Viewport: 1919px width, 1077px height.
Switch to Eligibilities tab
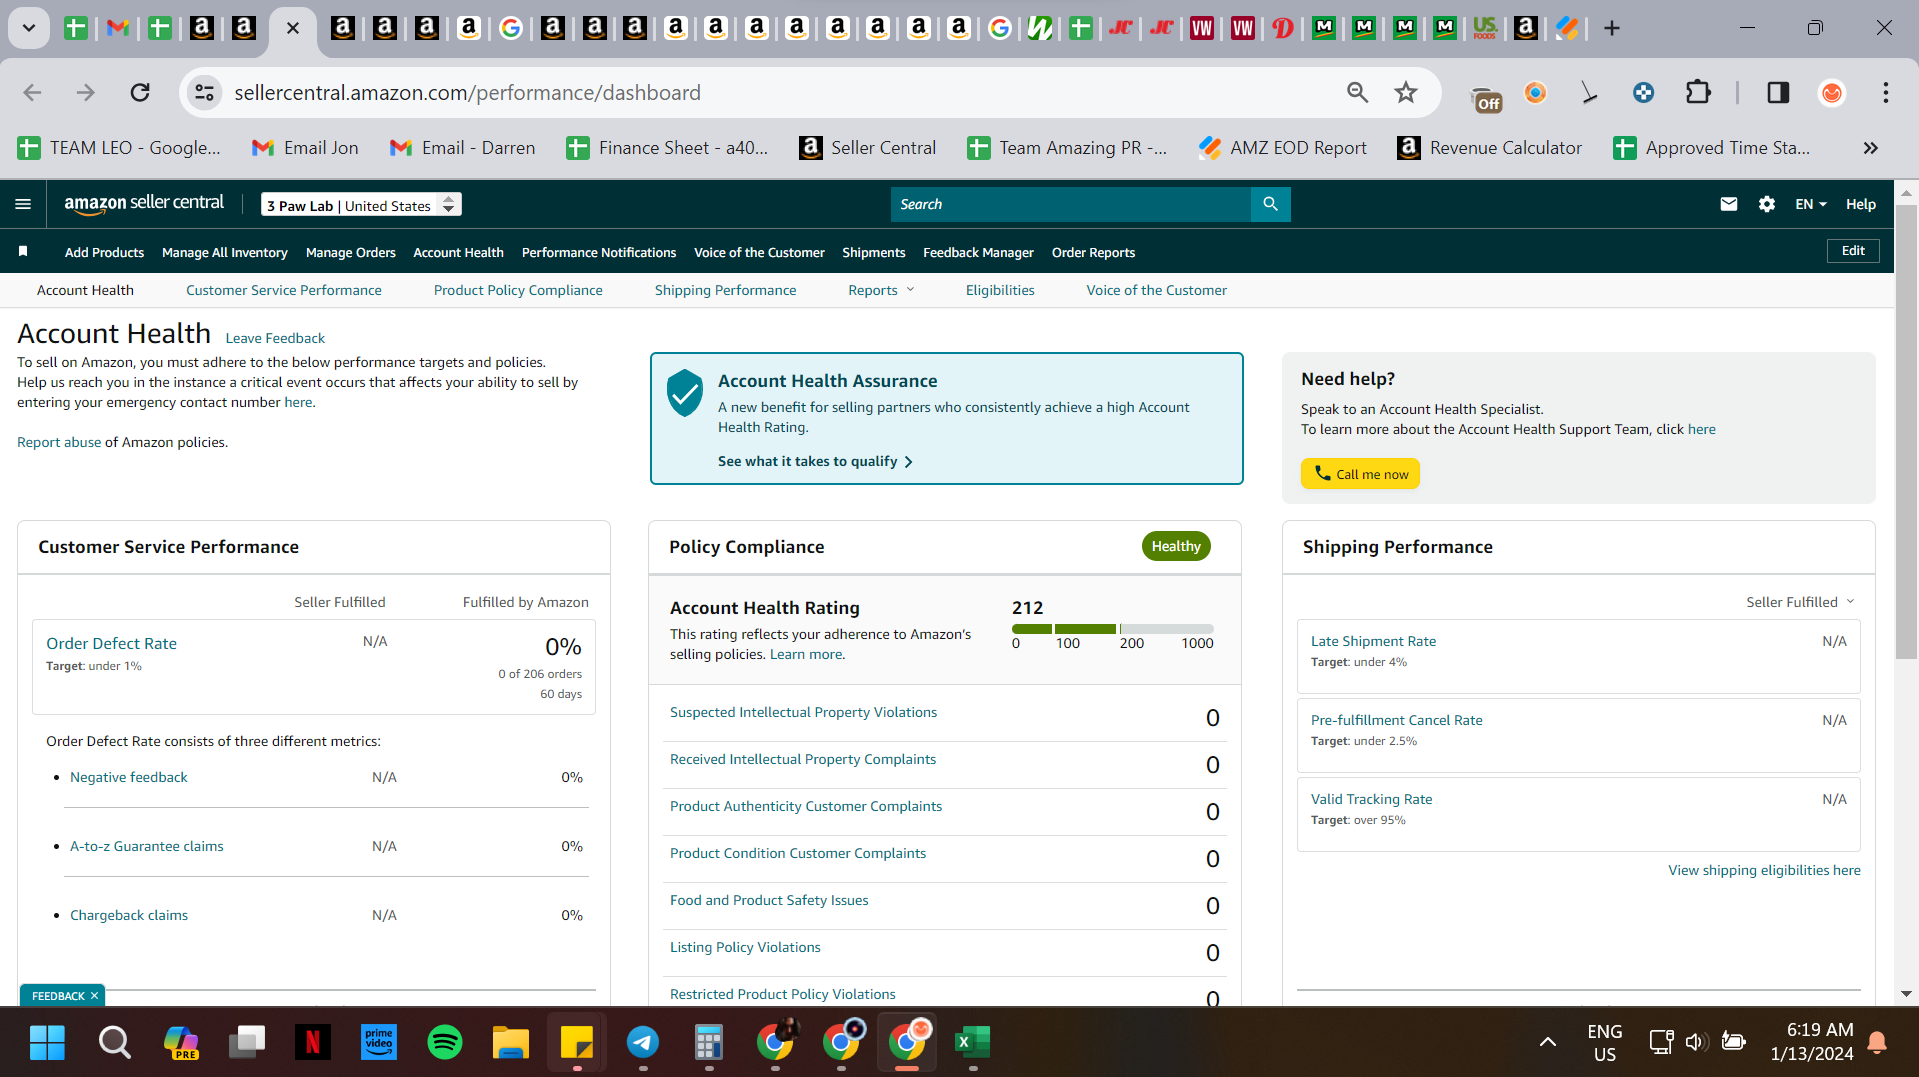[x=1000, y=290]
